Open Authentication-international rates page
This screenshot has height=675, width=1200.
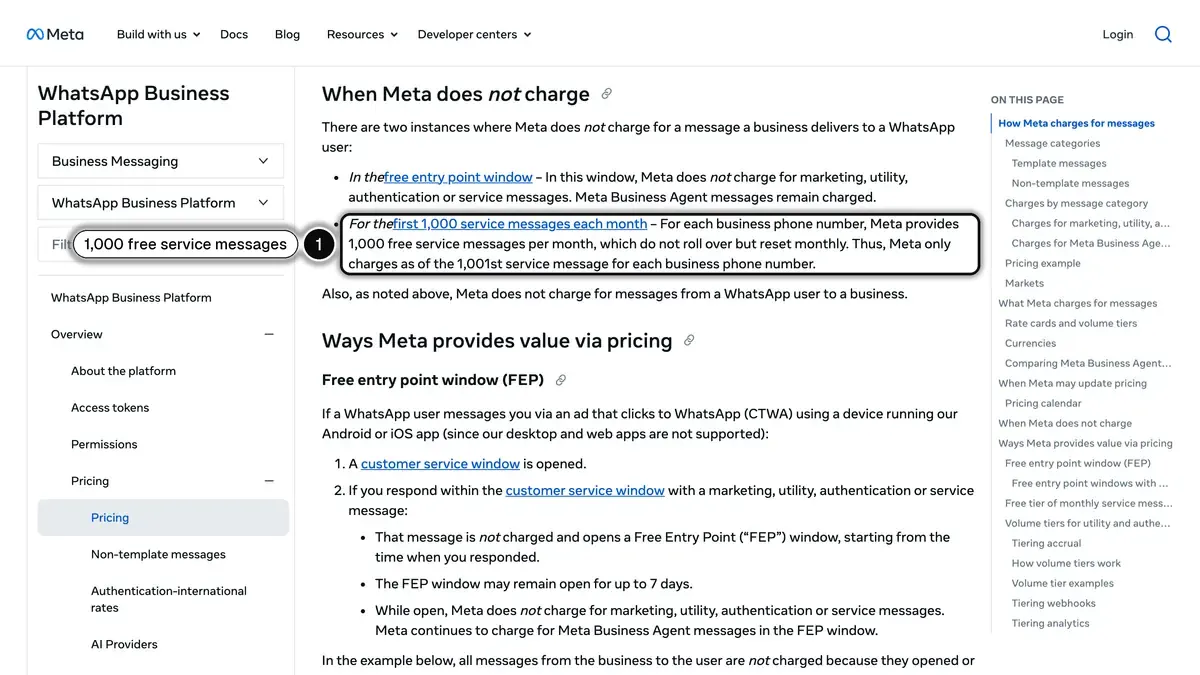click(x=169, y=599)
